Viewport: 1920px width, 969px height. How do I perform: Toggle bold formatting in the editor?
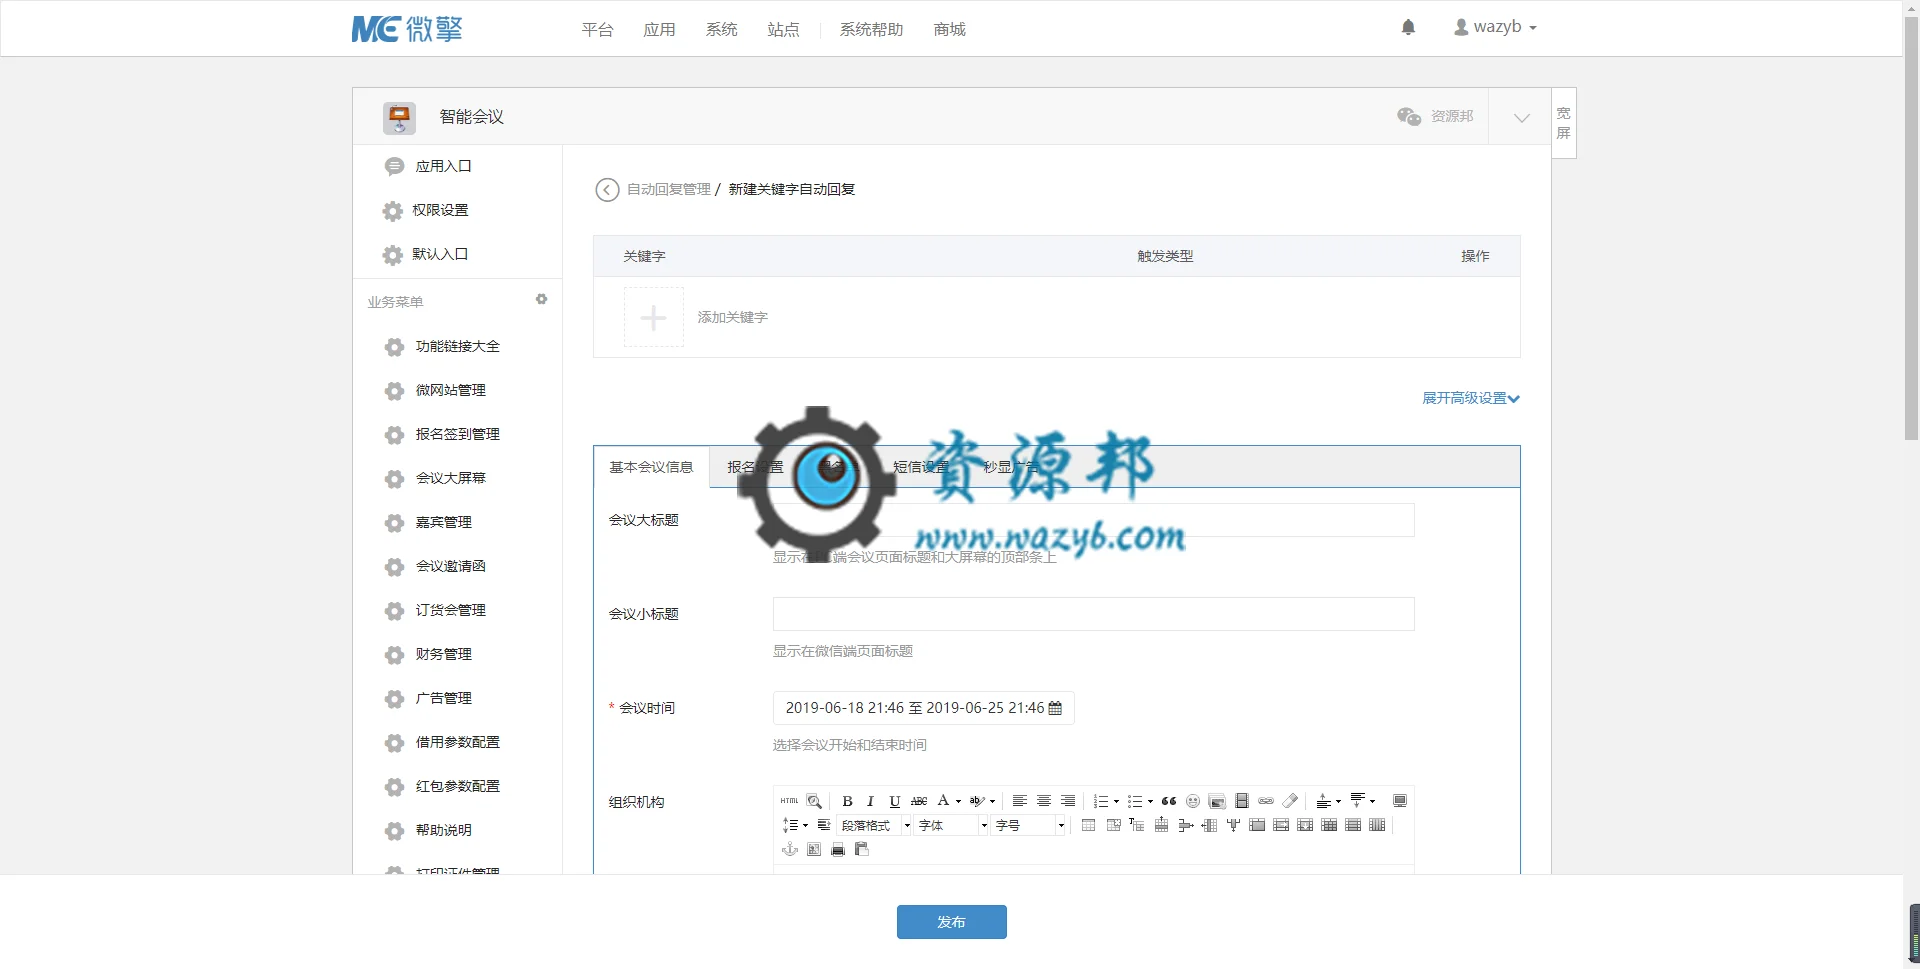tap(847, 801)
